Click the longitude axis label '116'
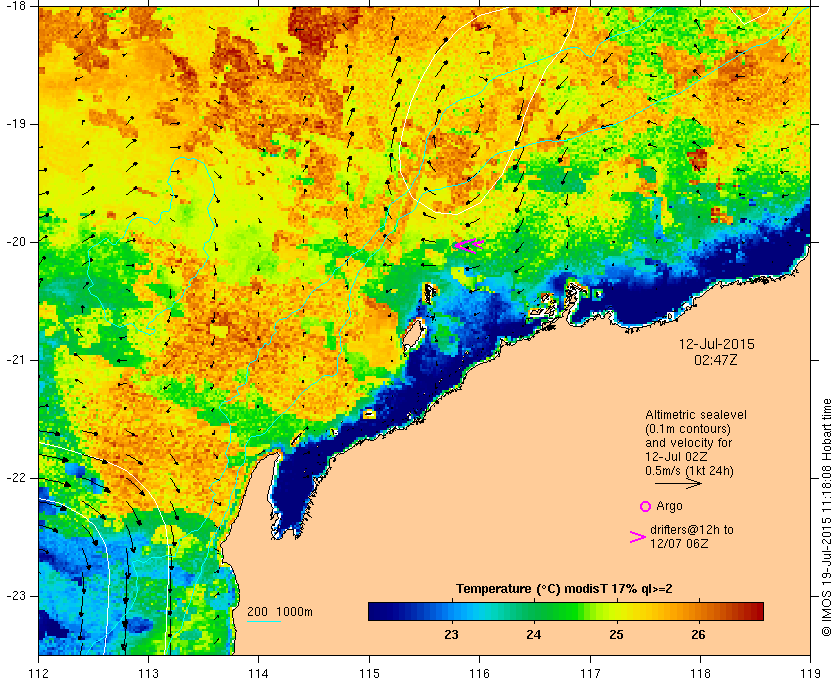The width and height of the screenshot is (840, 680). (x=479, y=672)
